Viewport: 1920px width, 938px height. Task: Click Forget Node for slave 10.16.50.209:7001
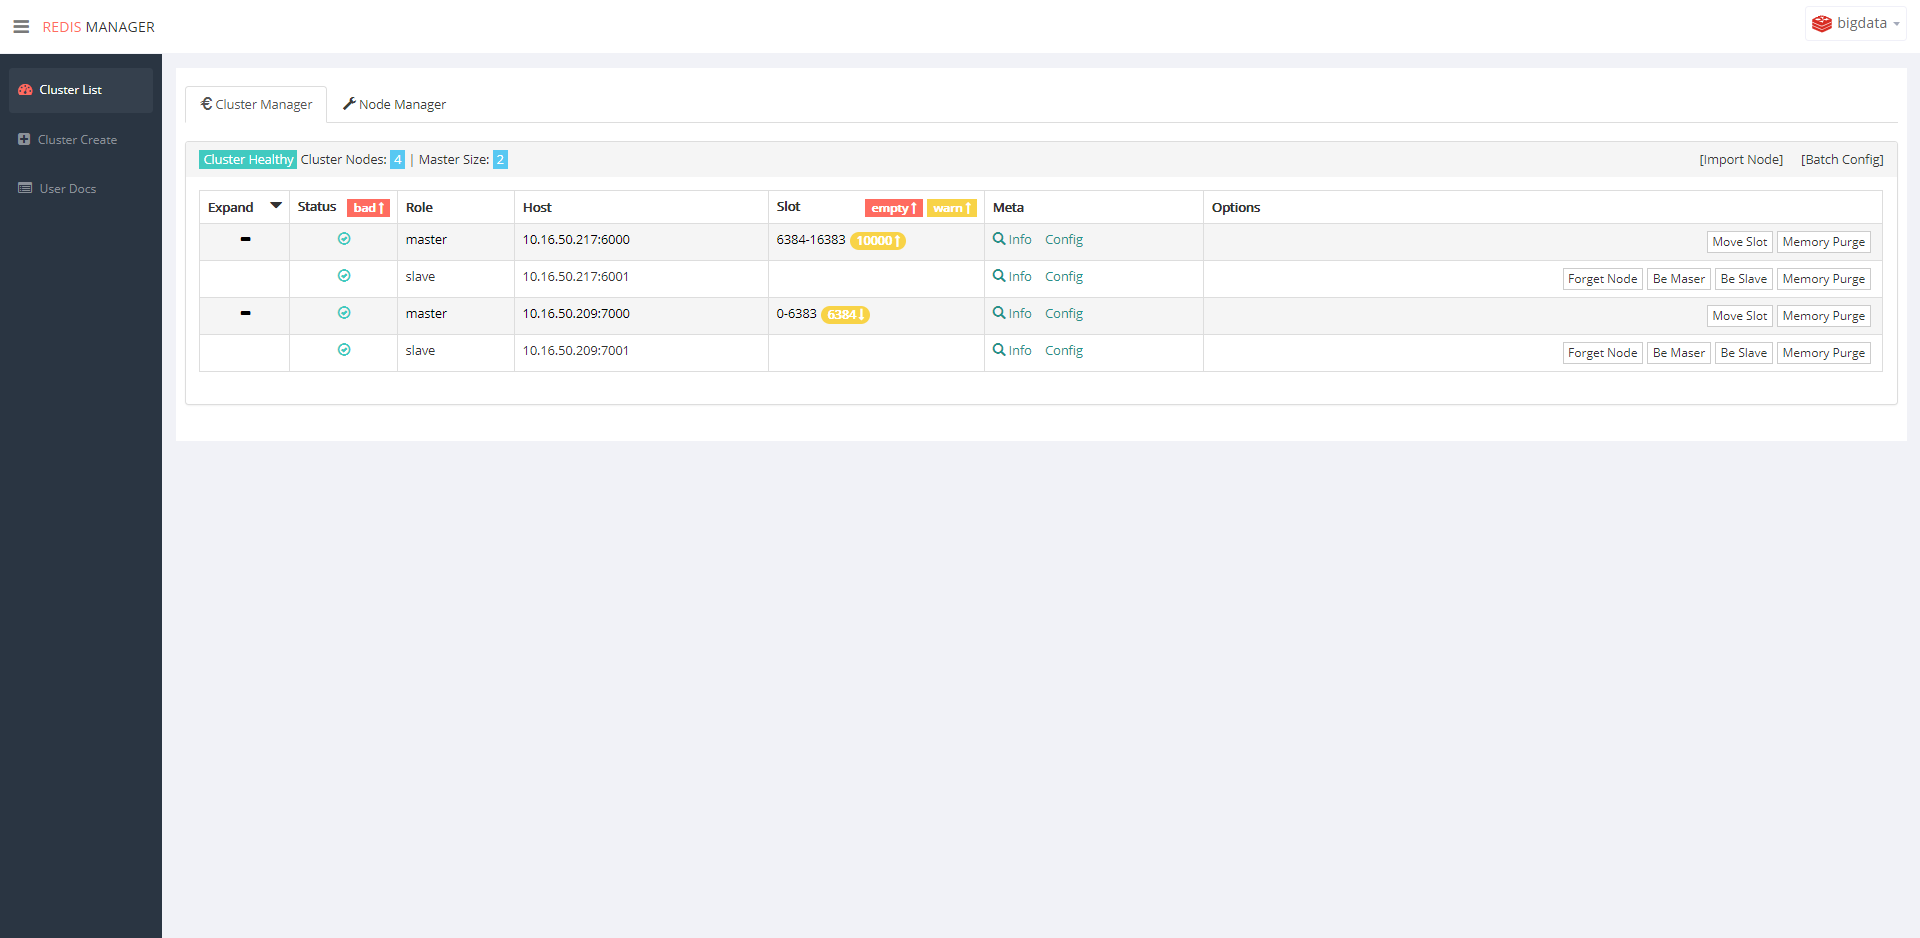(x=1602, y=353)
